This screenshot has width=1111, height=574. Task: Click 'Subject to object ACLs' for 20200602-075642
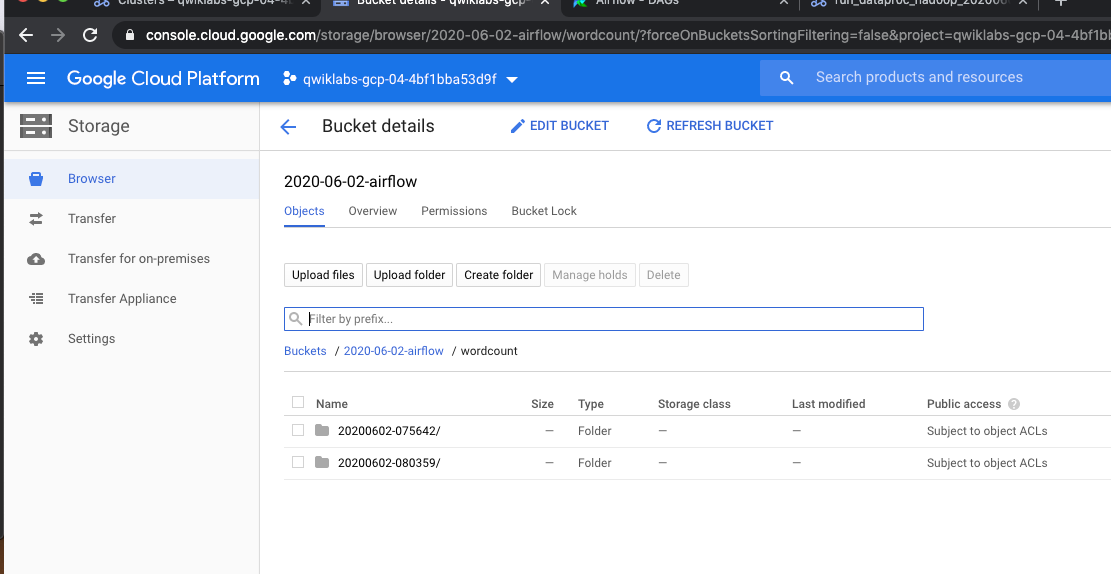click(x=987, y=431)
